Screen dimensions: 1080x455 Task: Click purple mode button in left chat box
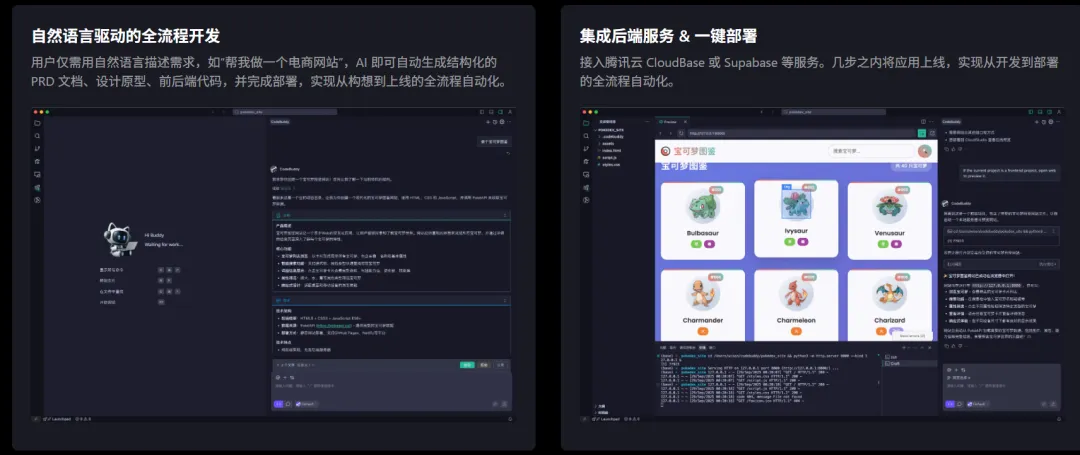(x=278, y=404)
